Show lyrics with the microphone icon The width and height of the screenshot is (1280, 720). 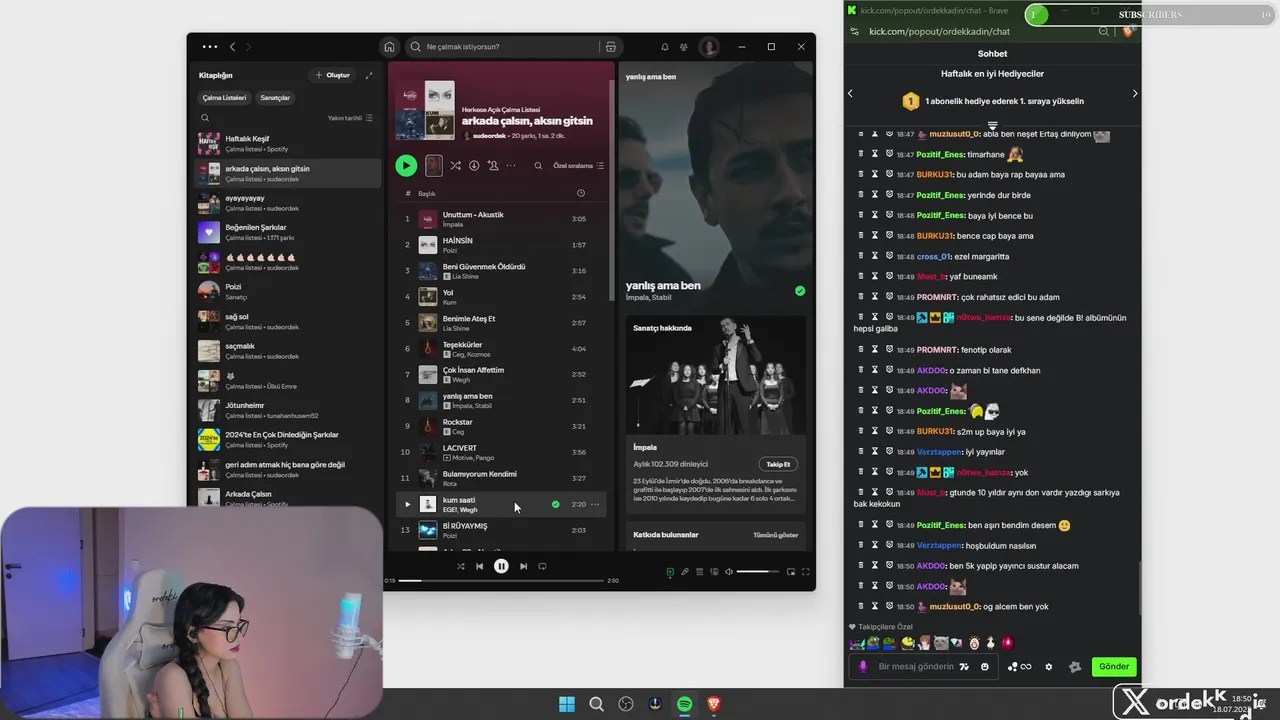[x=685, y=572]
